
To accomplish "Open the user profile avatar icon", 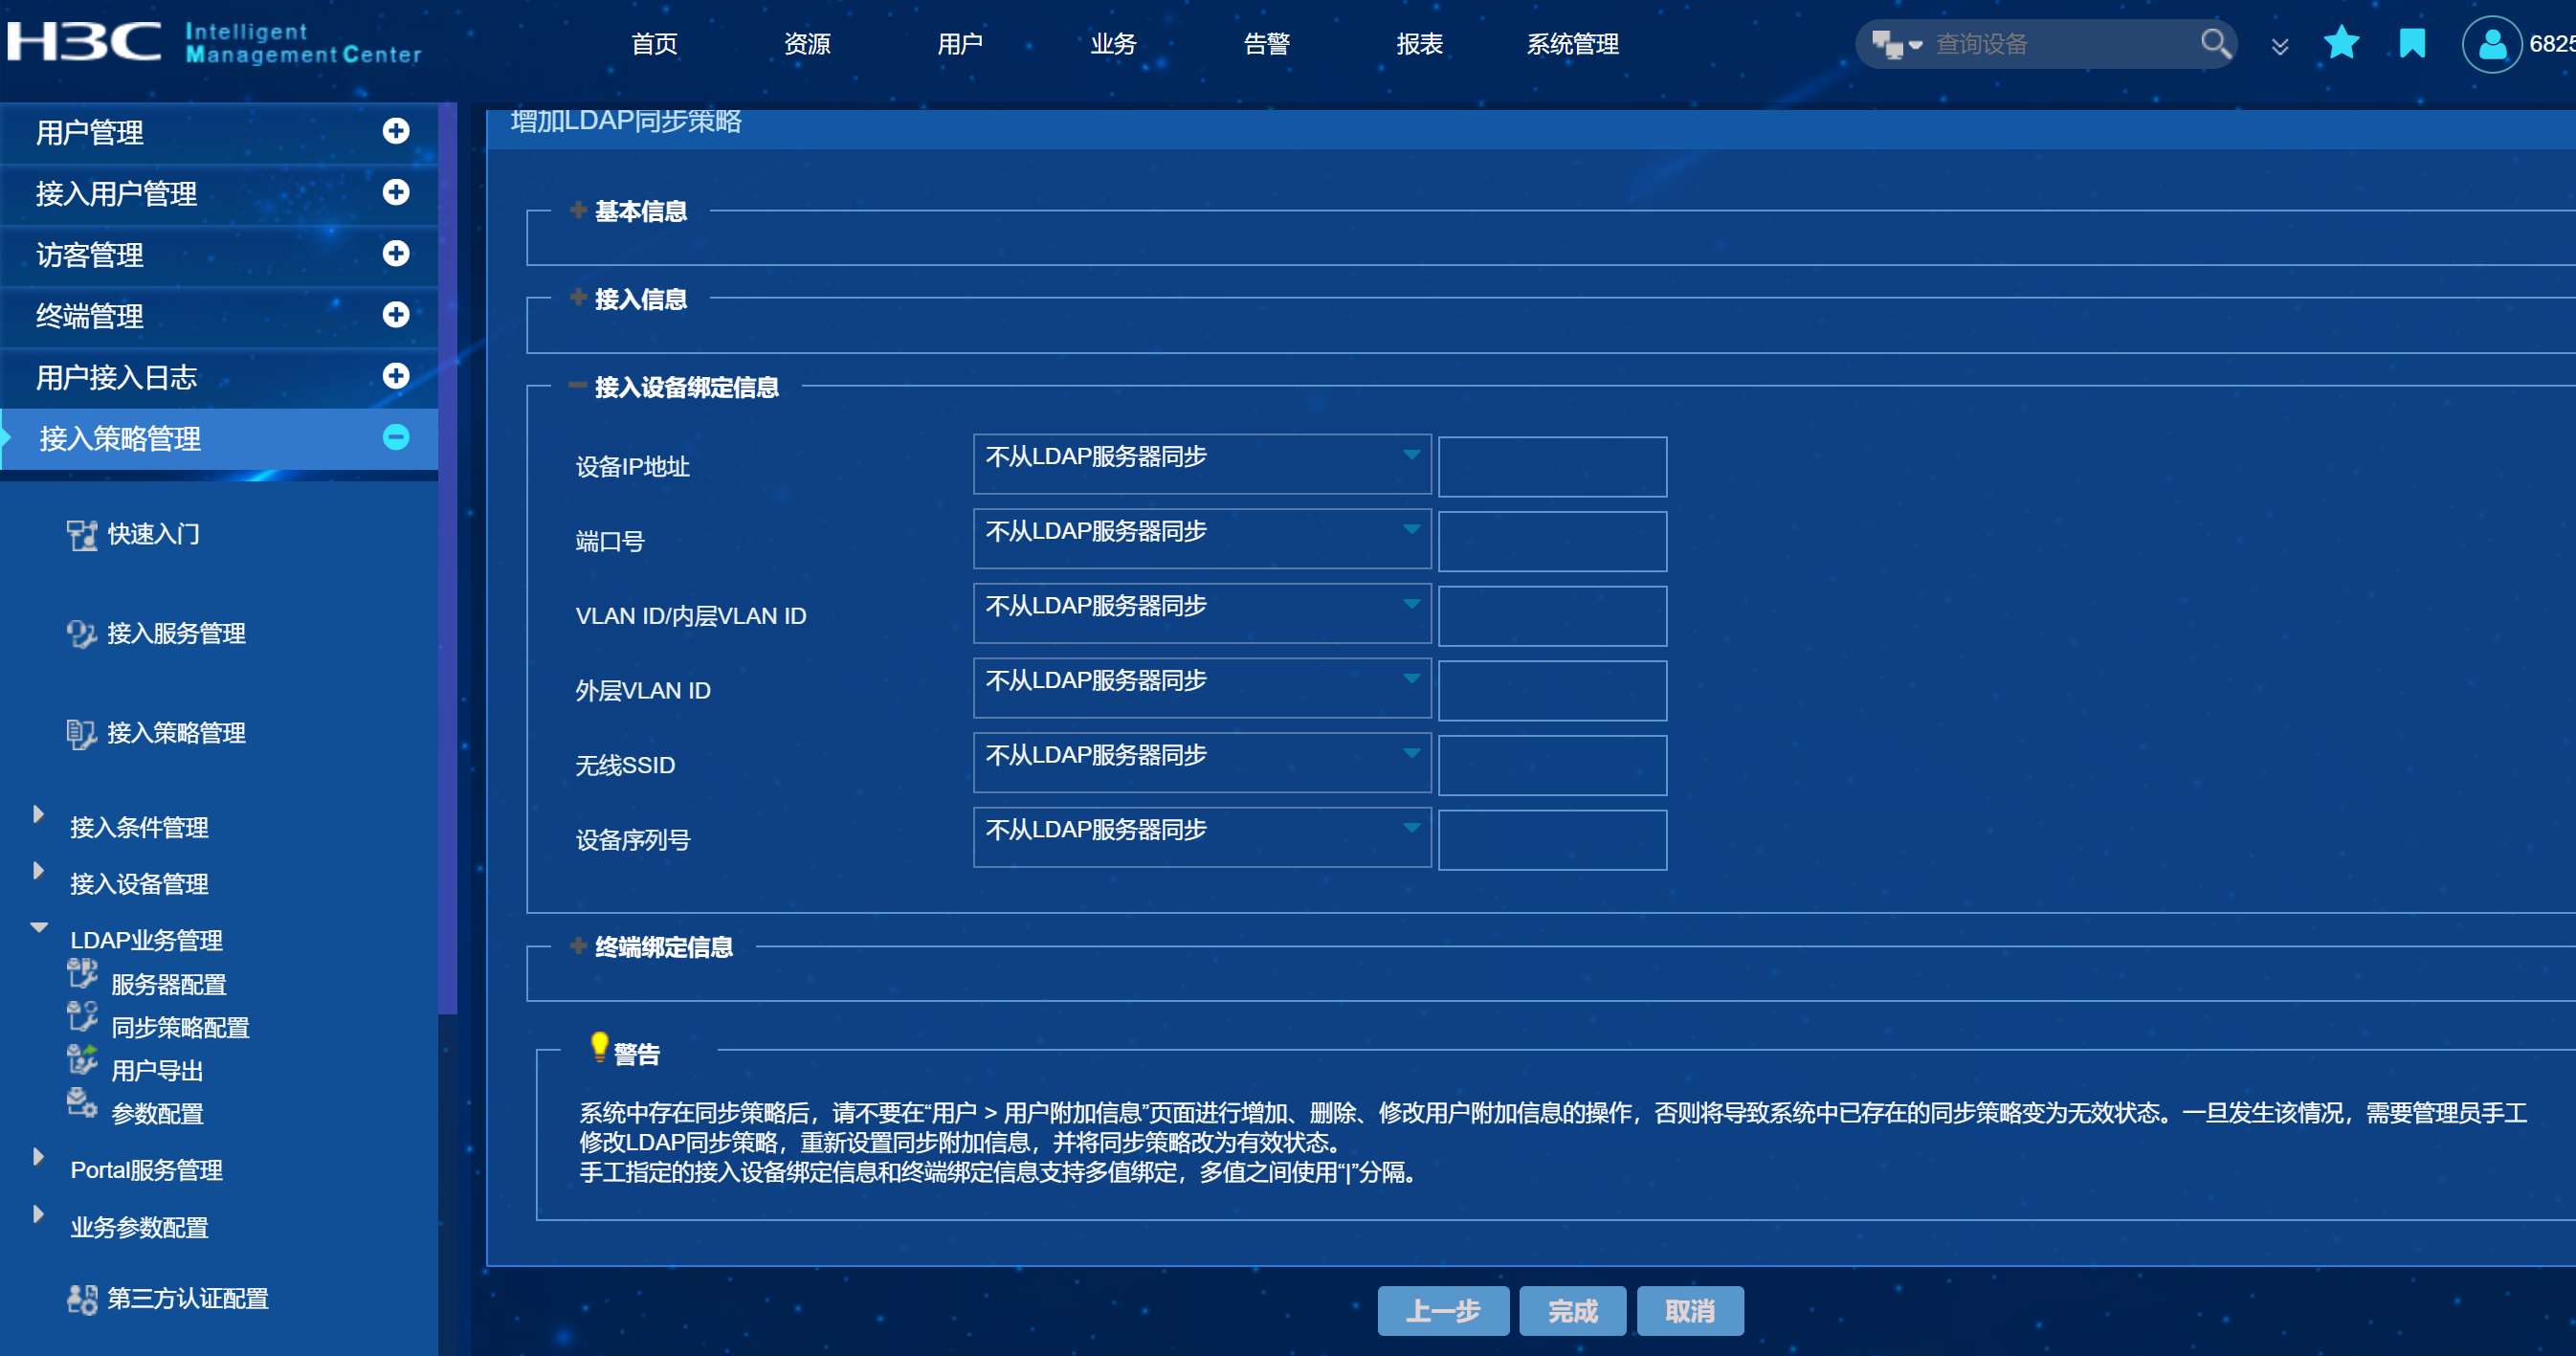I will point(2491,45).
